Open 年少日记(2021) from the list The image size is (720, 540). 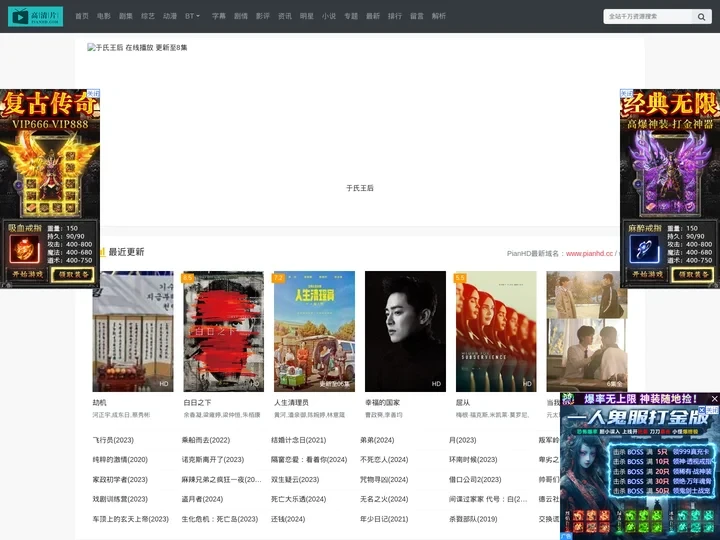[x=384, y=519]
